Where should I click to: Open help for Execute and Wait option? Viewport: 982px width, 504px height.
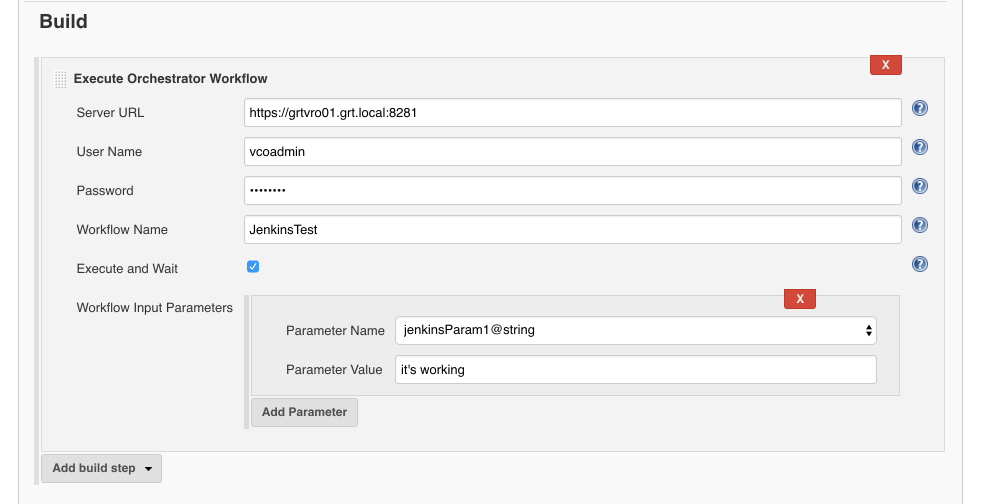pos(919,264)
